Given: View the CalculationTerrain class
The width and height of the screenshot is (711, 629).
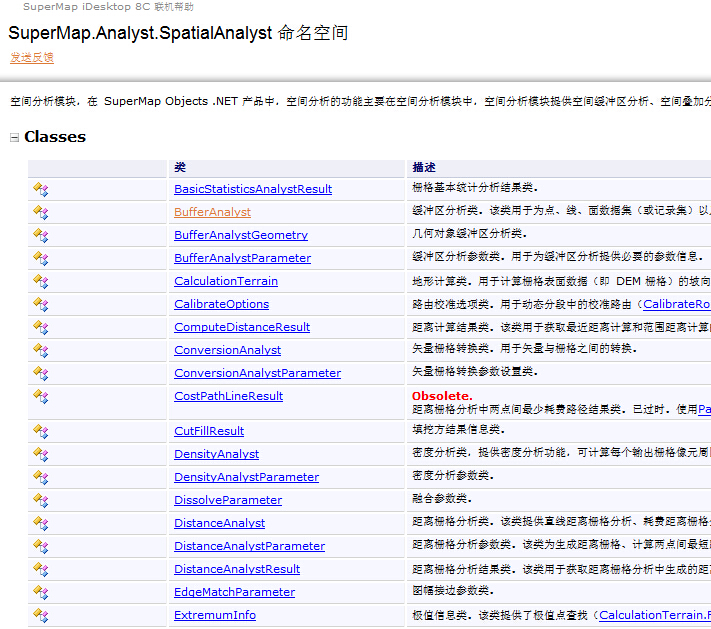Looking at the screenshot, I should tap(226, 281).
